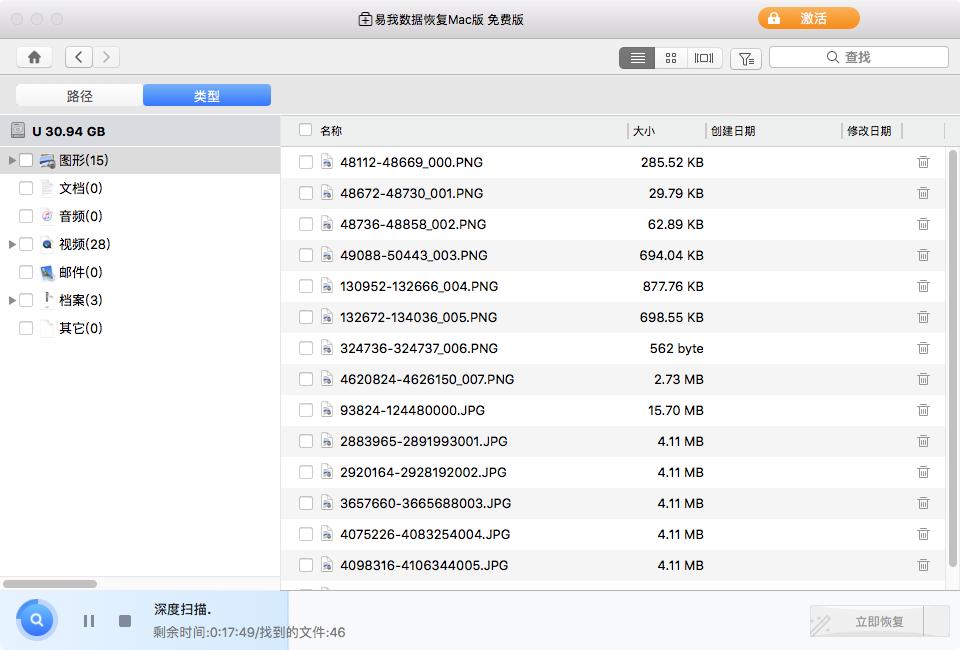Check the select-all checkbox beside 名称 header

click(306, 130)
